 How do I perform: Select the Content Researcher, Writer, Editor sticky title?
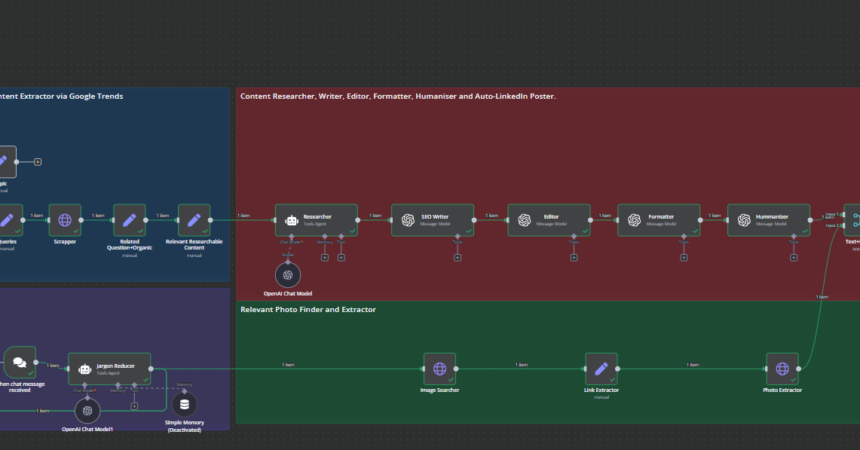[x=398, y=96]
